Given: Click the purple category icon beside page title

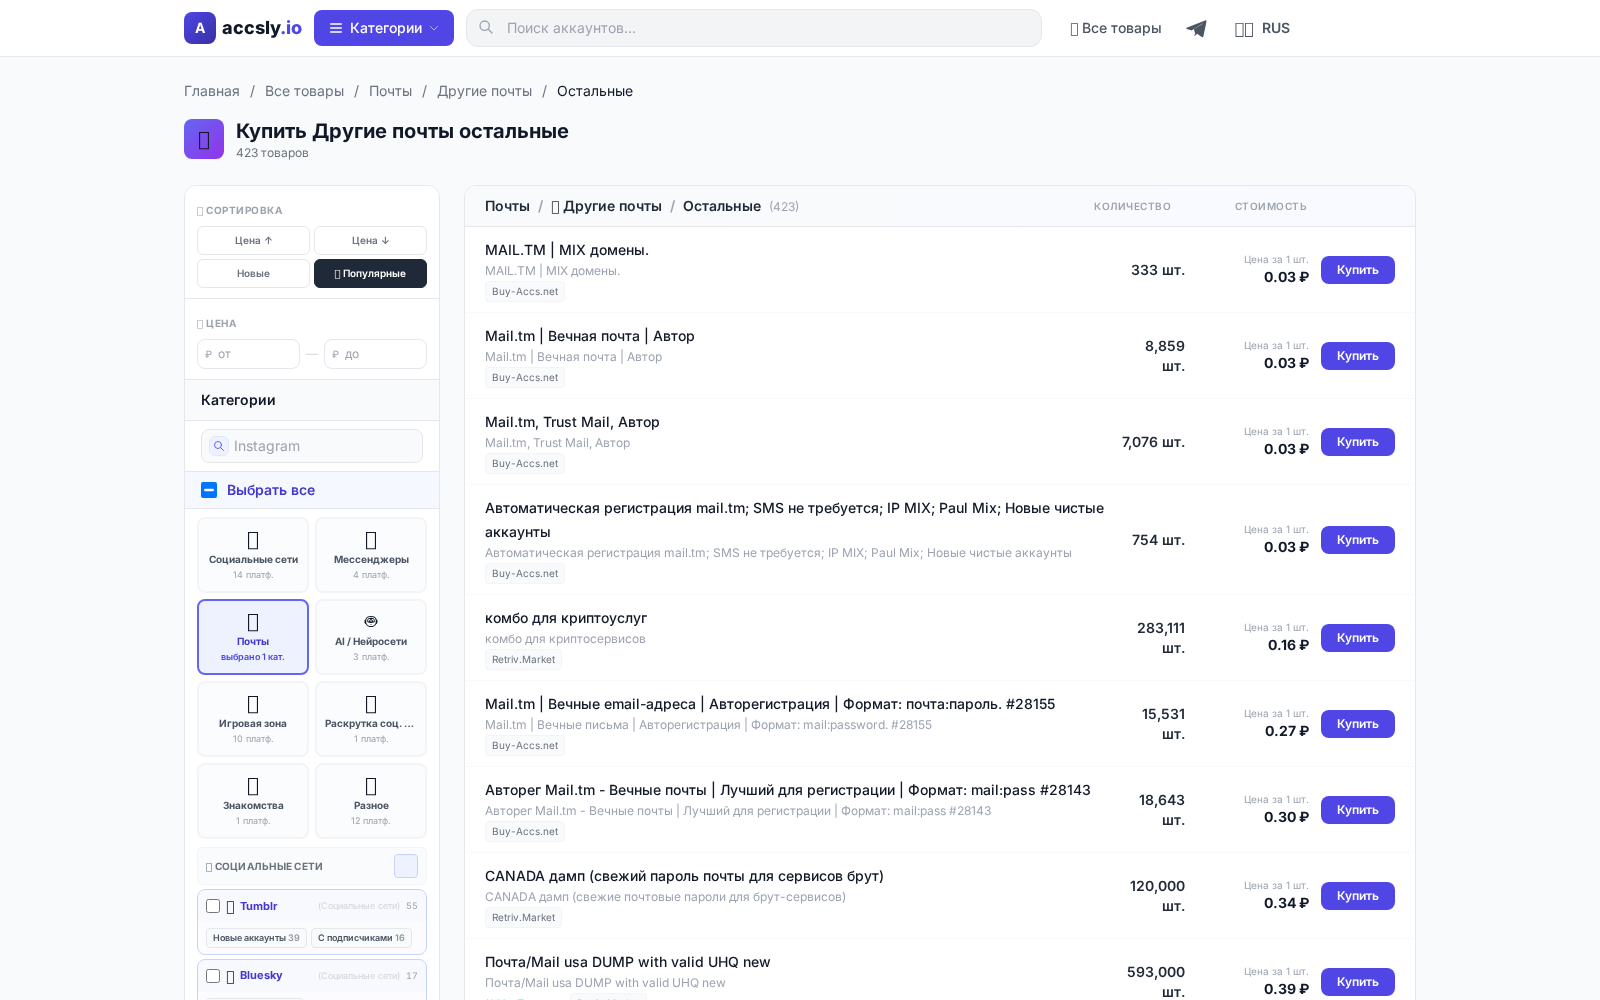Looking at the screenshot, I should coord(204,139).
